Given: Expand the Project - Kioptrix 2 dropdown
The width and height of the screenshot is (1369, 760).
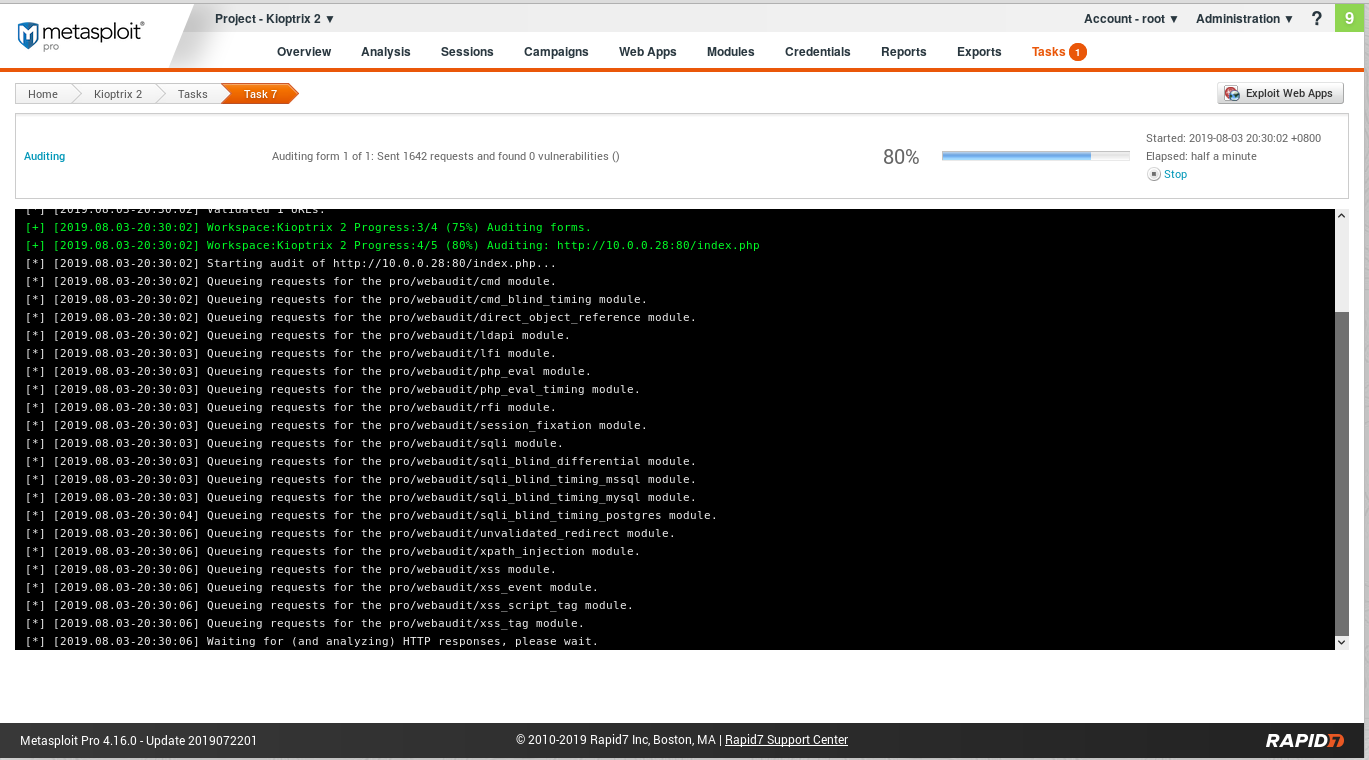Looking at the screenshot, I should (x=275, y=19).
